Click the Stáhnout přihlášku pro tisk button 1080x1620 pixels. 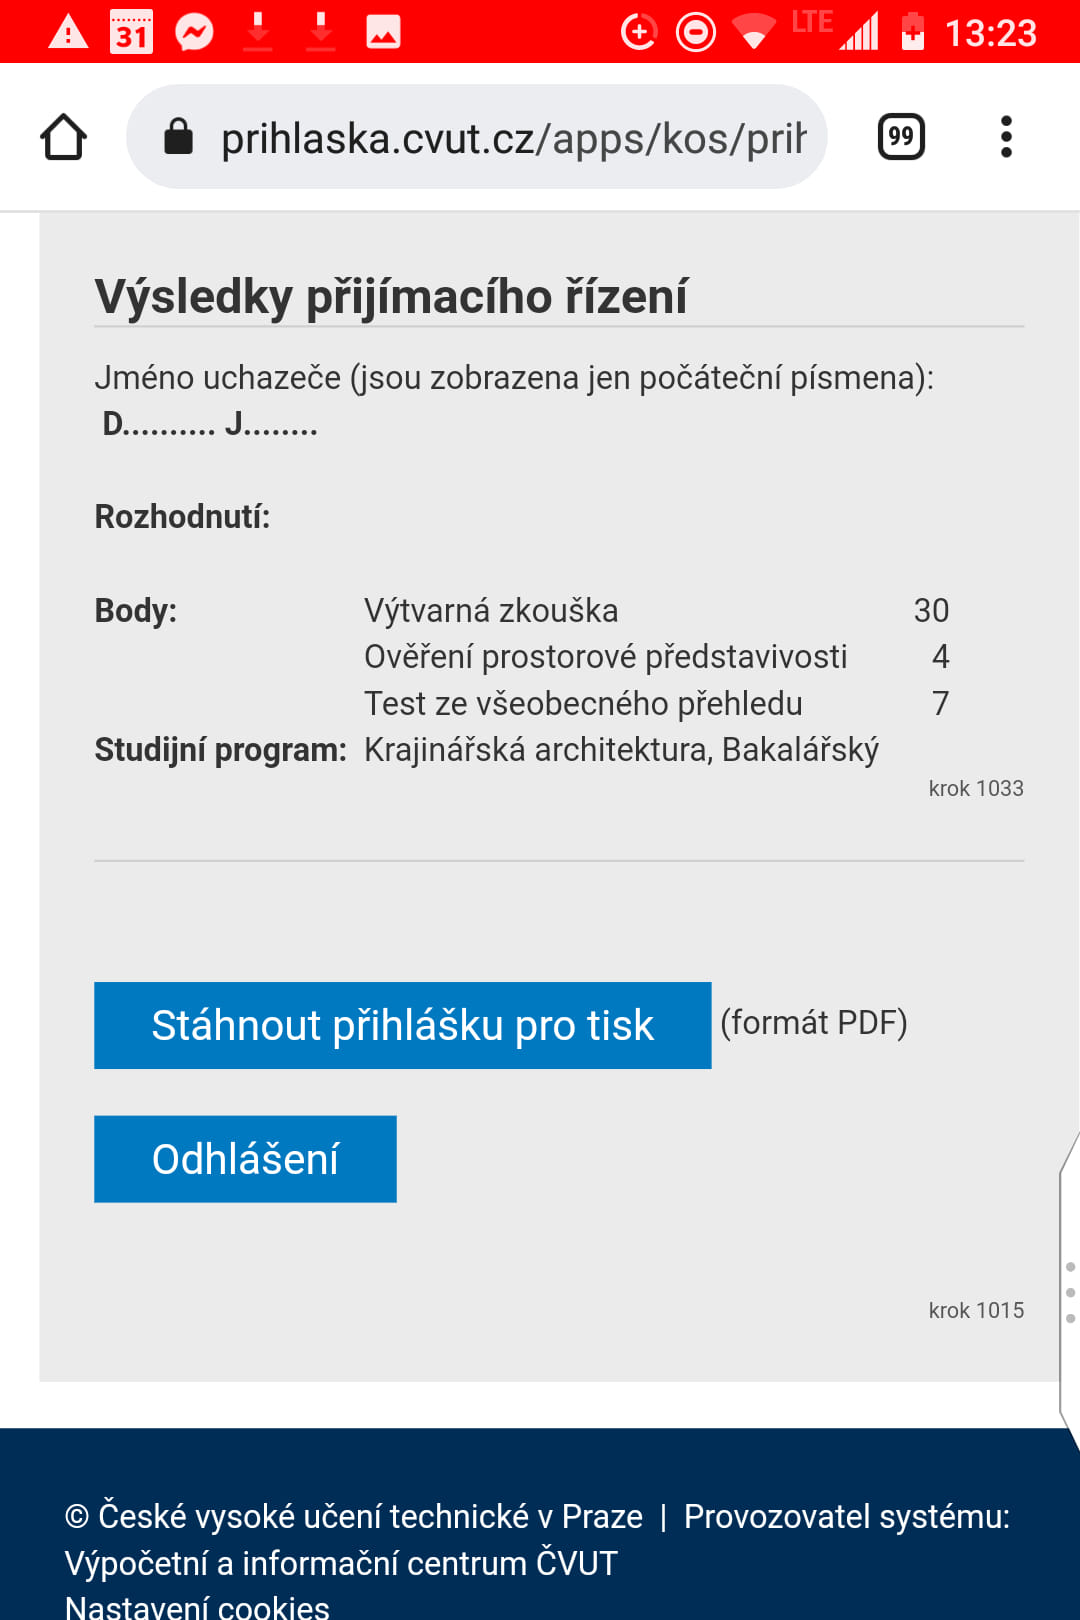pyautogui.click(x=402, y=1025)
